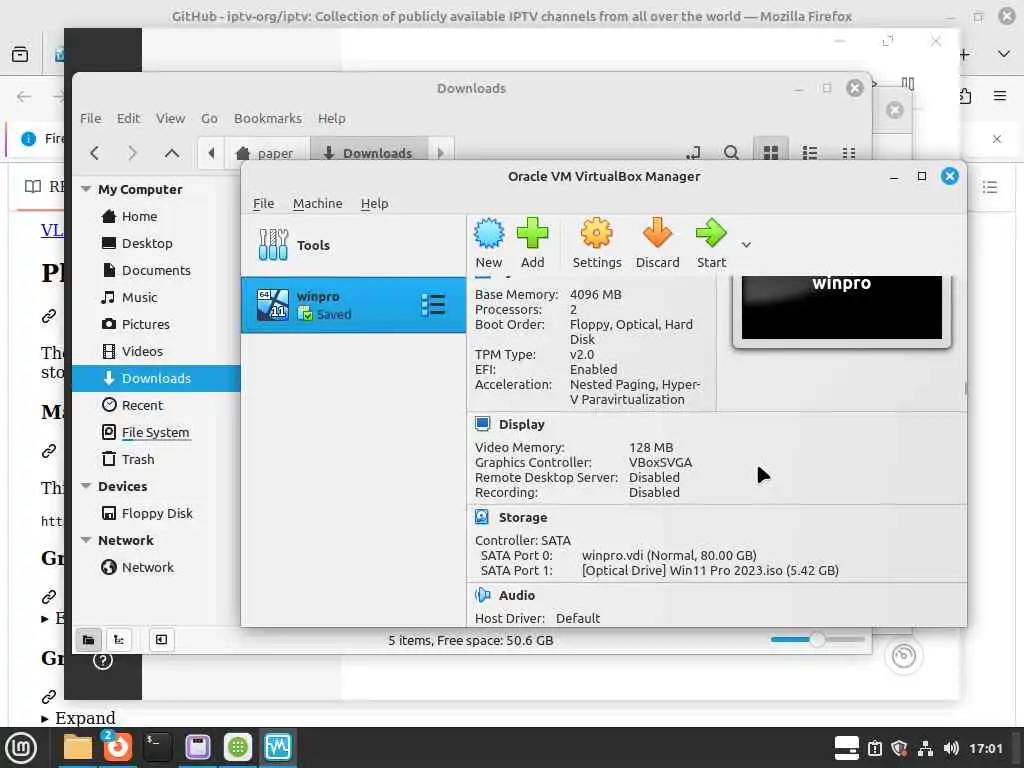Screen dimensions: 1024x768
Task: Open Files from the taskbar
Action: (x=78, y=747)
